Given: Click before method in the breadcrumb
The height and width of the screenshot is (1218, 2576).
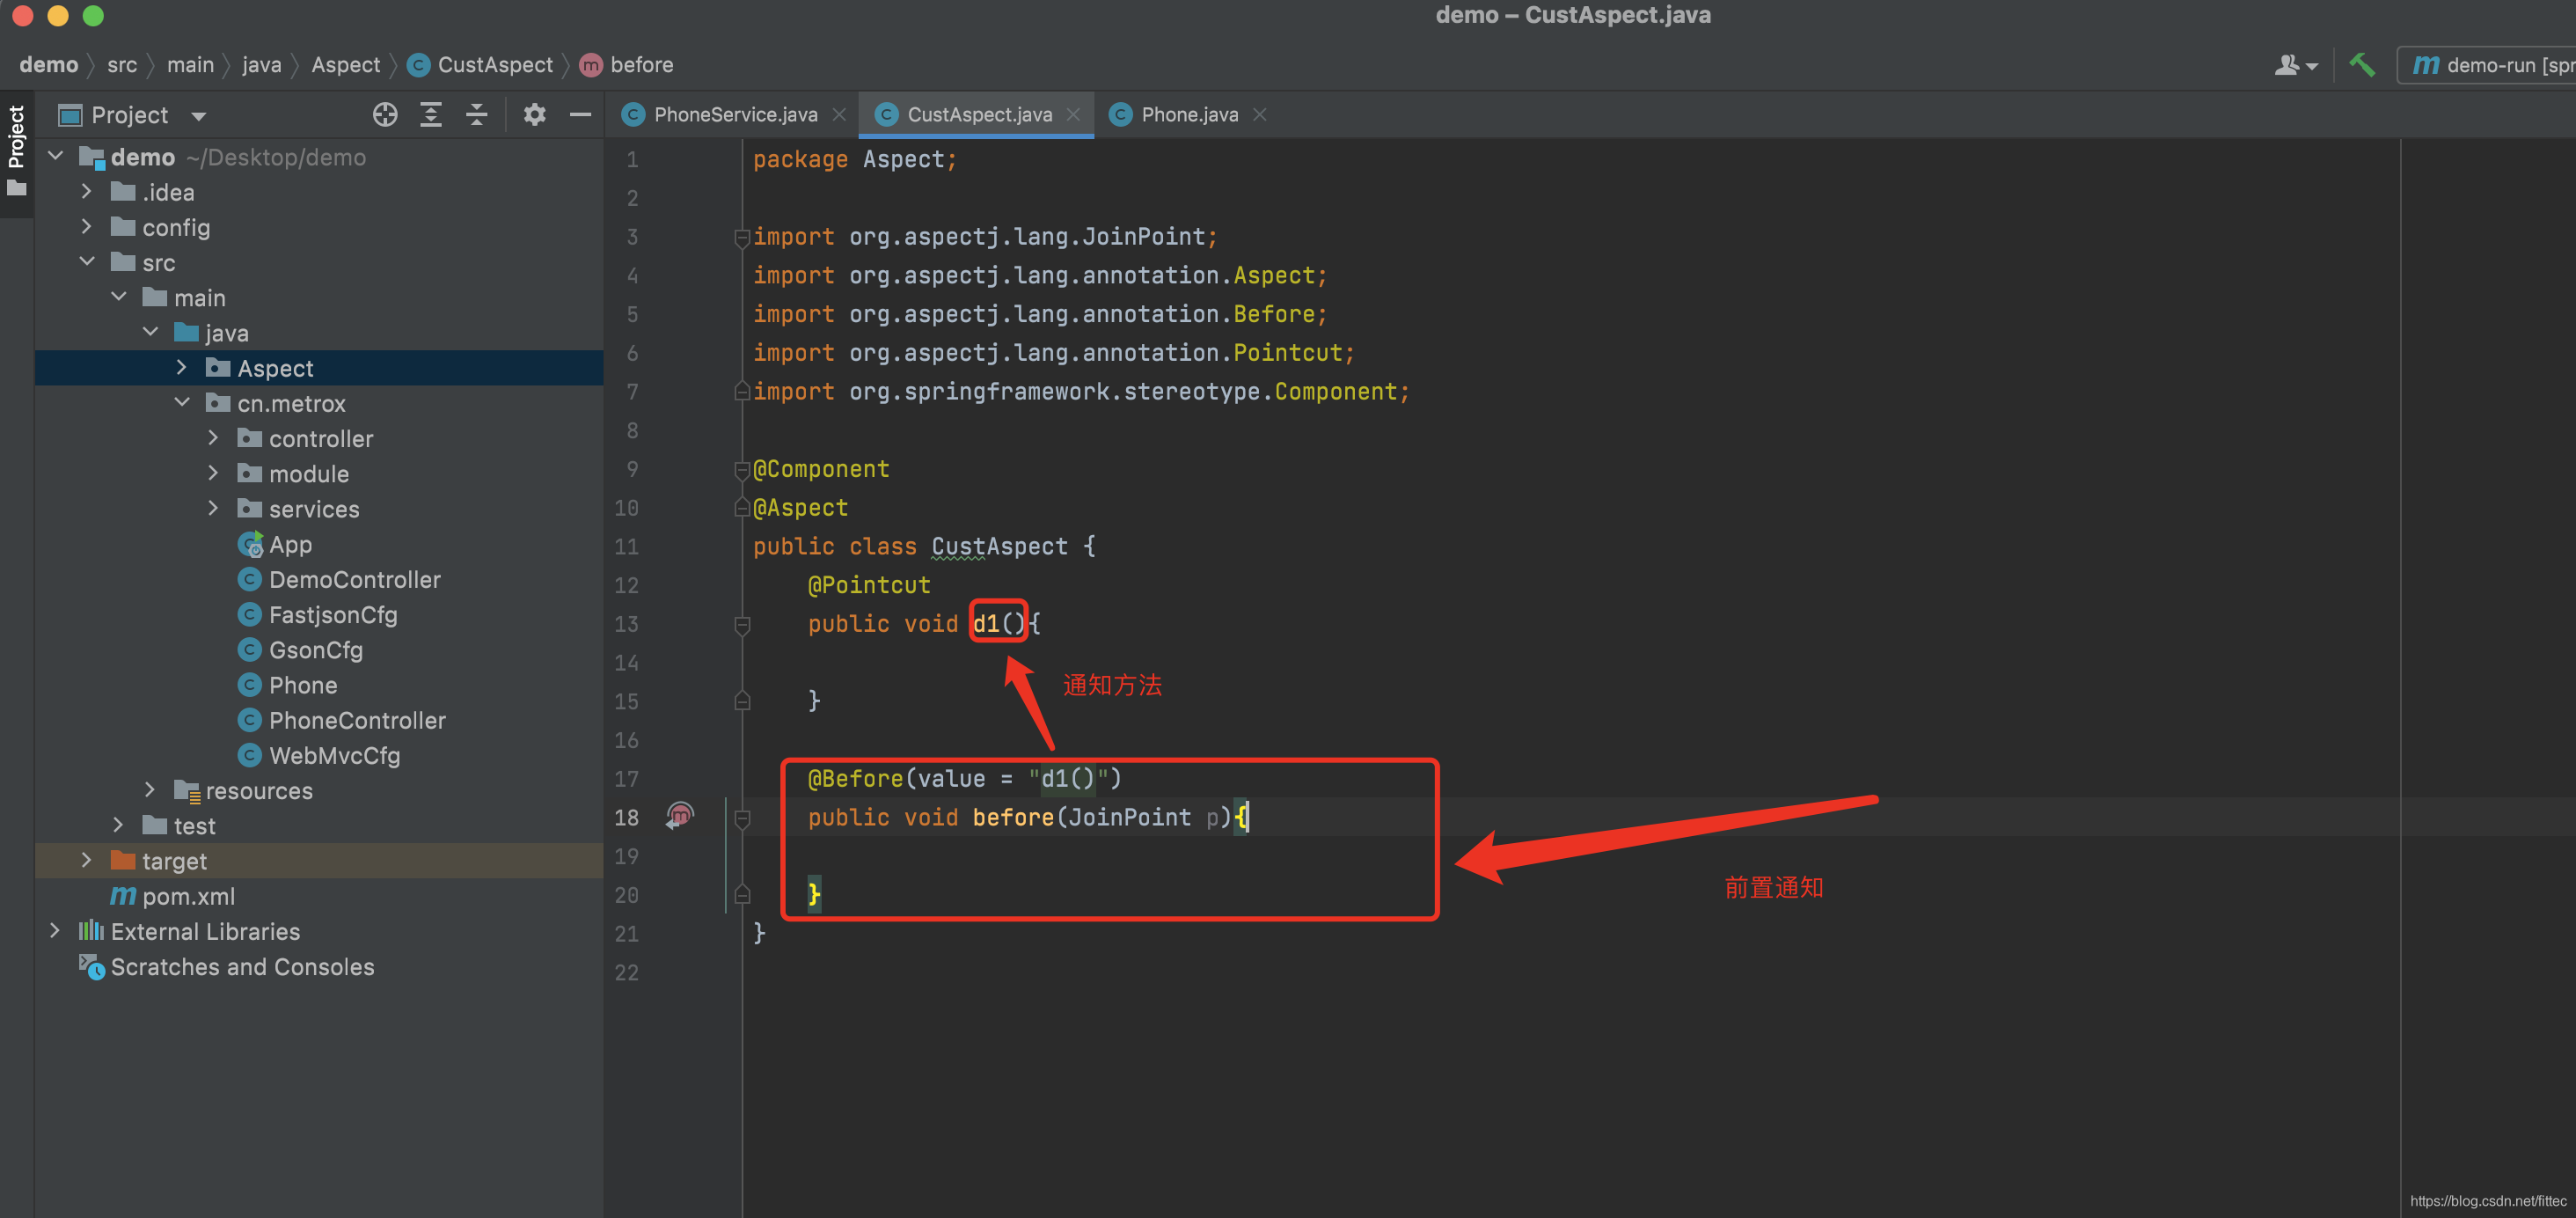Looking at the screenshot, I should click(627, 65).
